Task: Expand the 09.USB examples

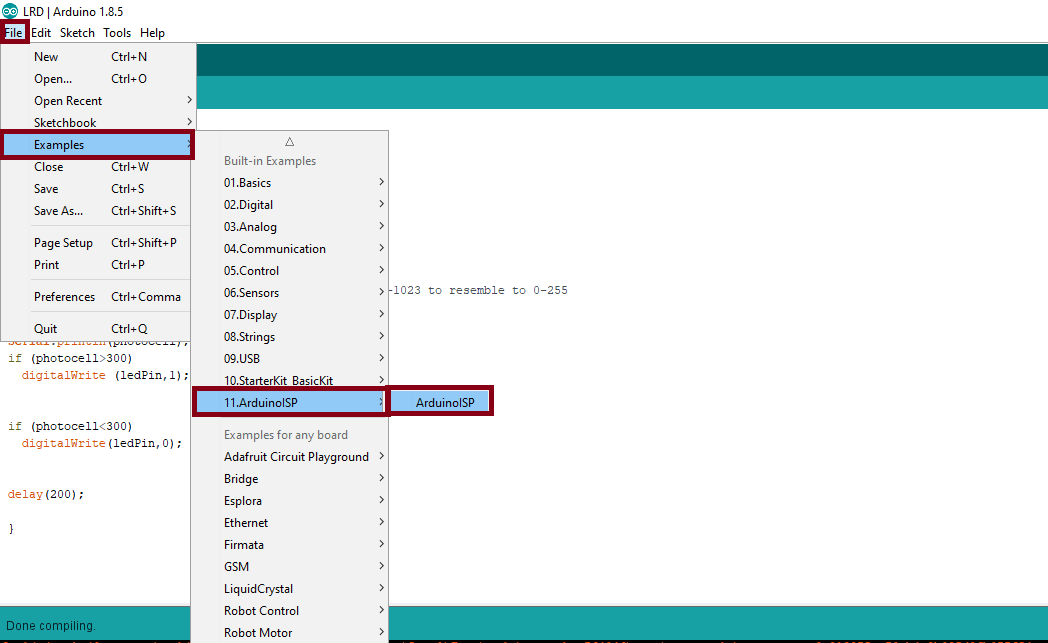Action: [290, 360]
